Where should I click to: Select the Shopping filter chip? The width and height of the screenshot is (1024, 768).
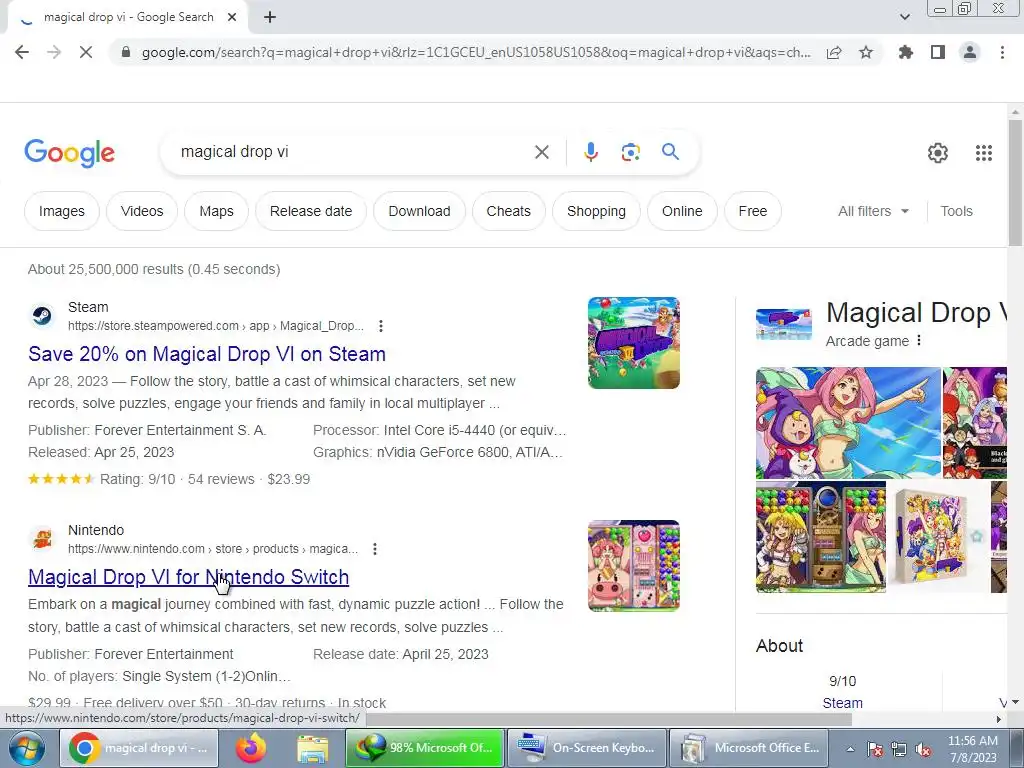[x=596, y=211]
